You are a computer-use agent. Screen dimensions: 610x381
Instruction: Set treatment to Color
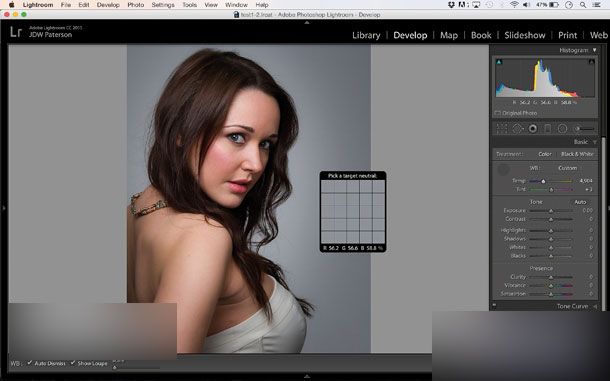click(x=545, y=154)
